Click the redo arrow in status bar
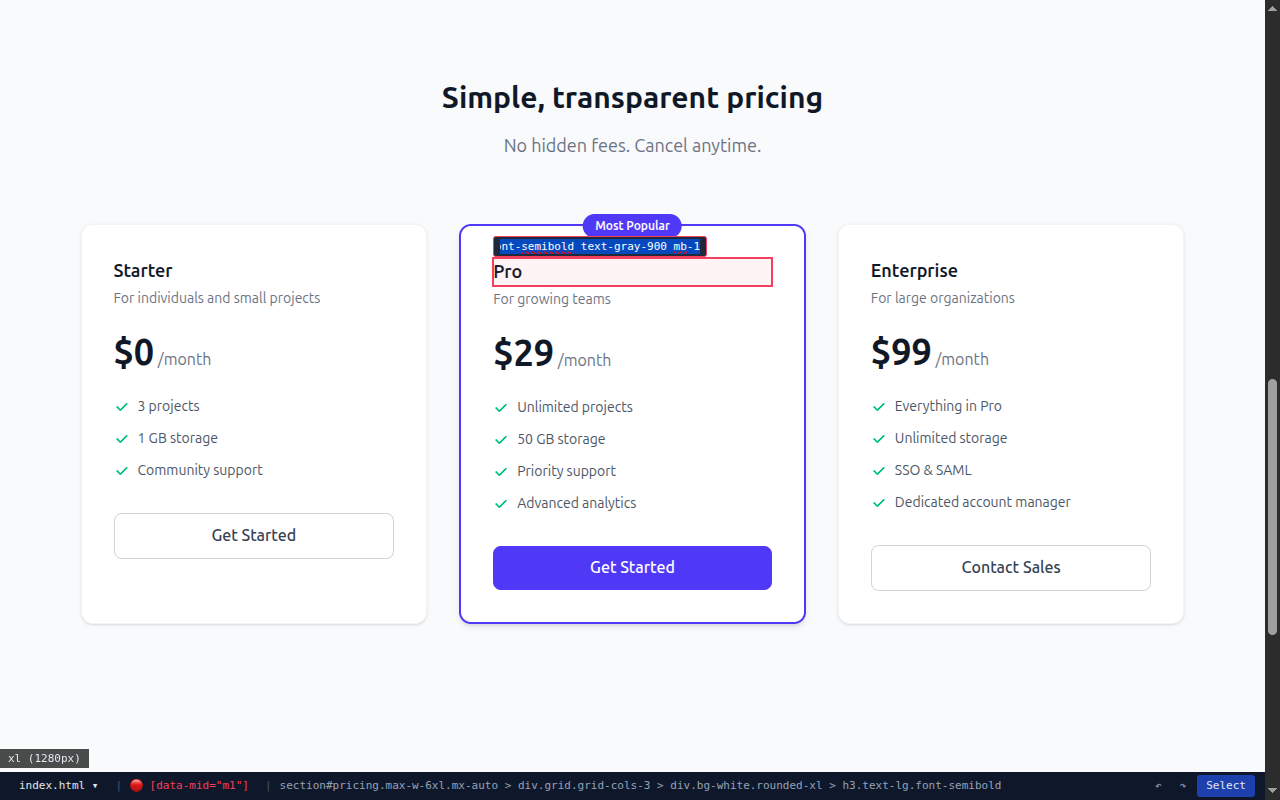 pos(1182,786)
